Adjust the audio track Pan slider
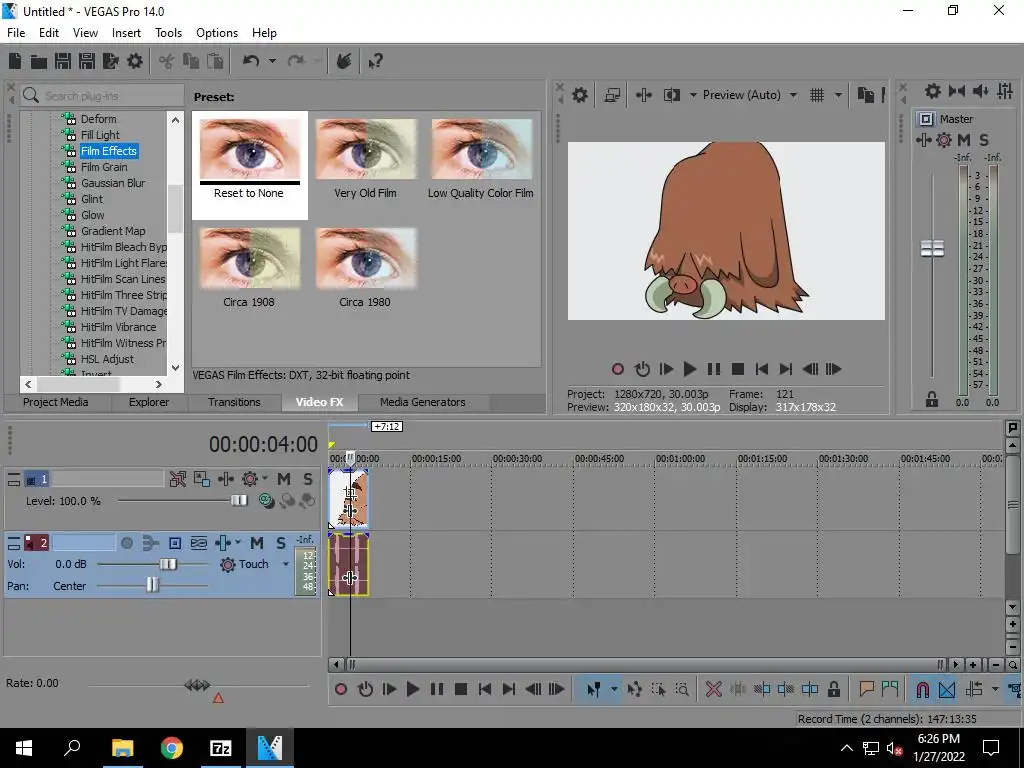 pos(152,585)
